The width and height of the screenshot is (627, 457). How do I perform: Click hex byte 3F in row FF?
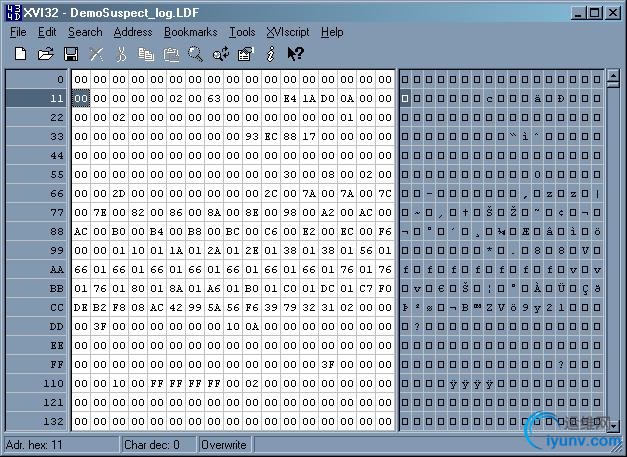(x=328, y=364)
